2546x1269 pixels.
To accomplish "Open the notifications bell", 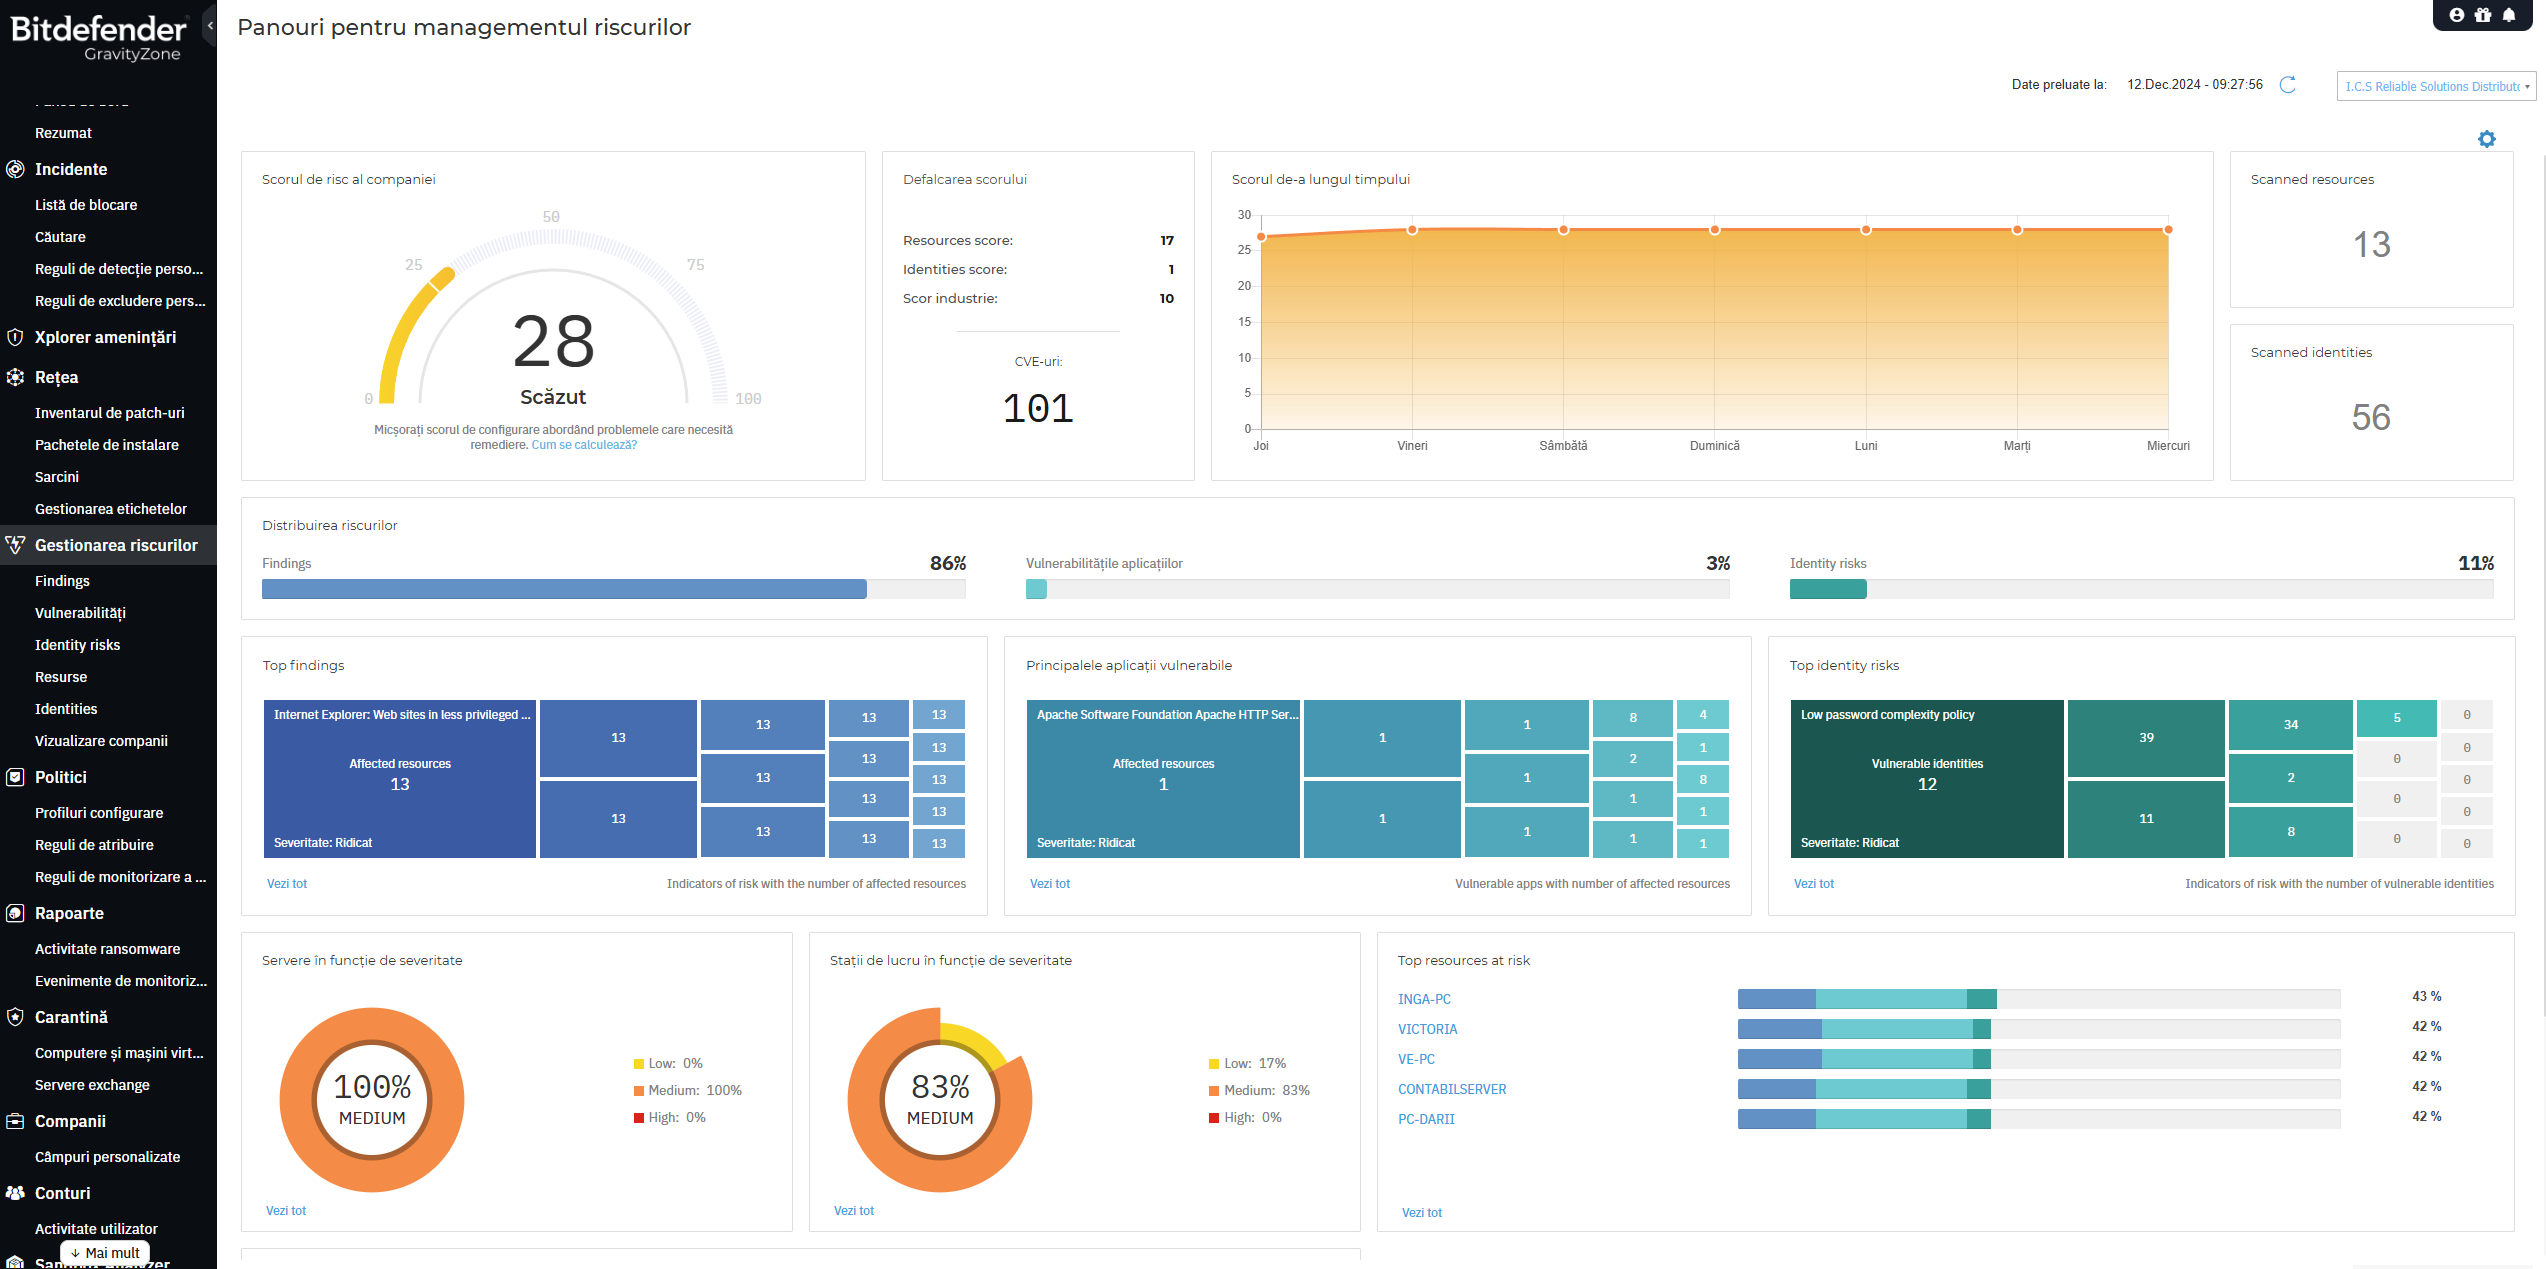I will [2509, 15].
